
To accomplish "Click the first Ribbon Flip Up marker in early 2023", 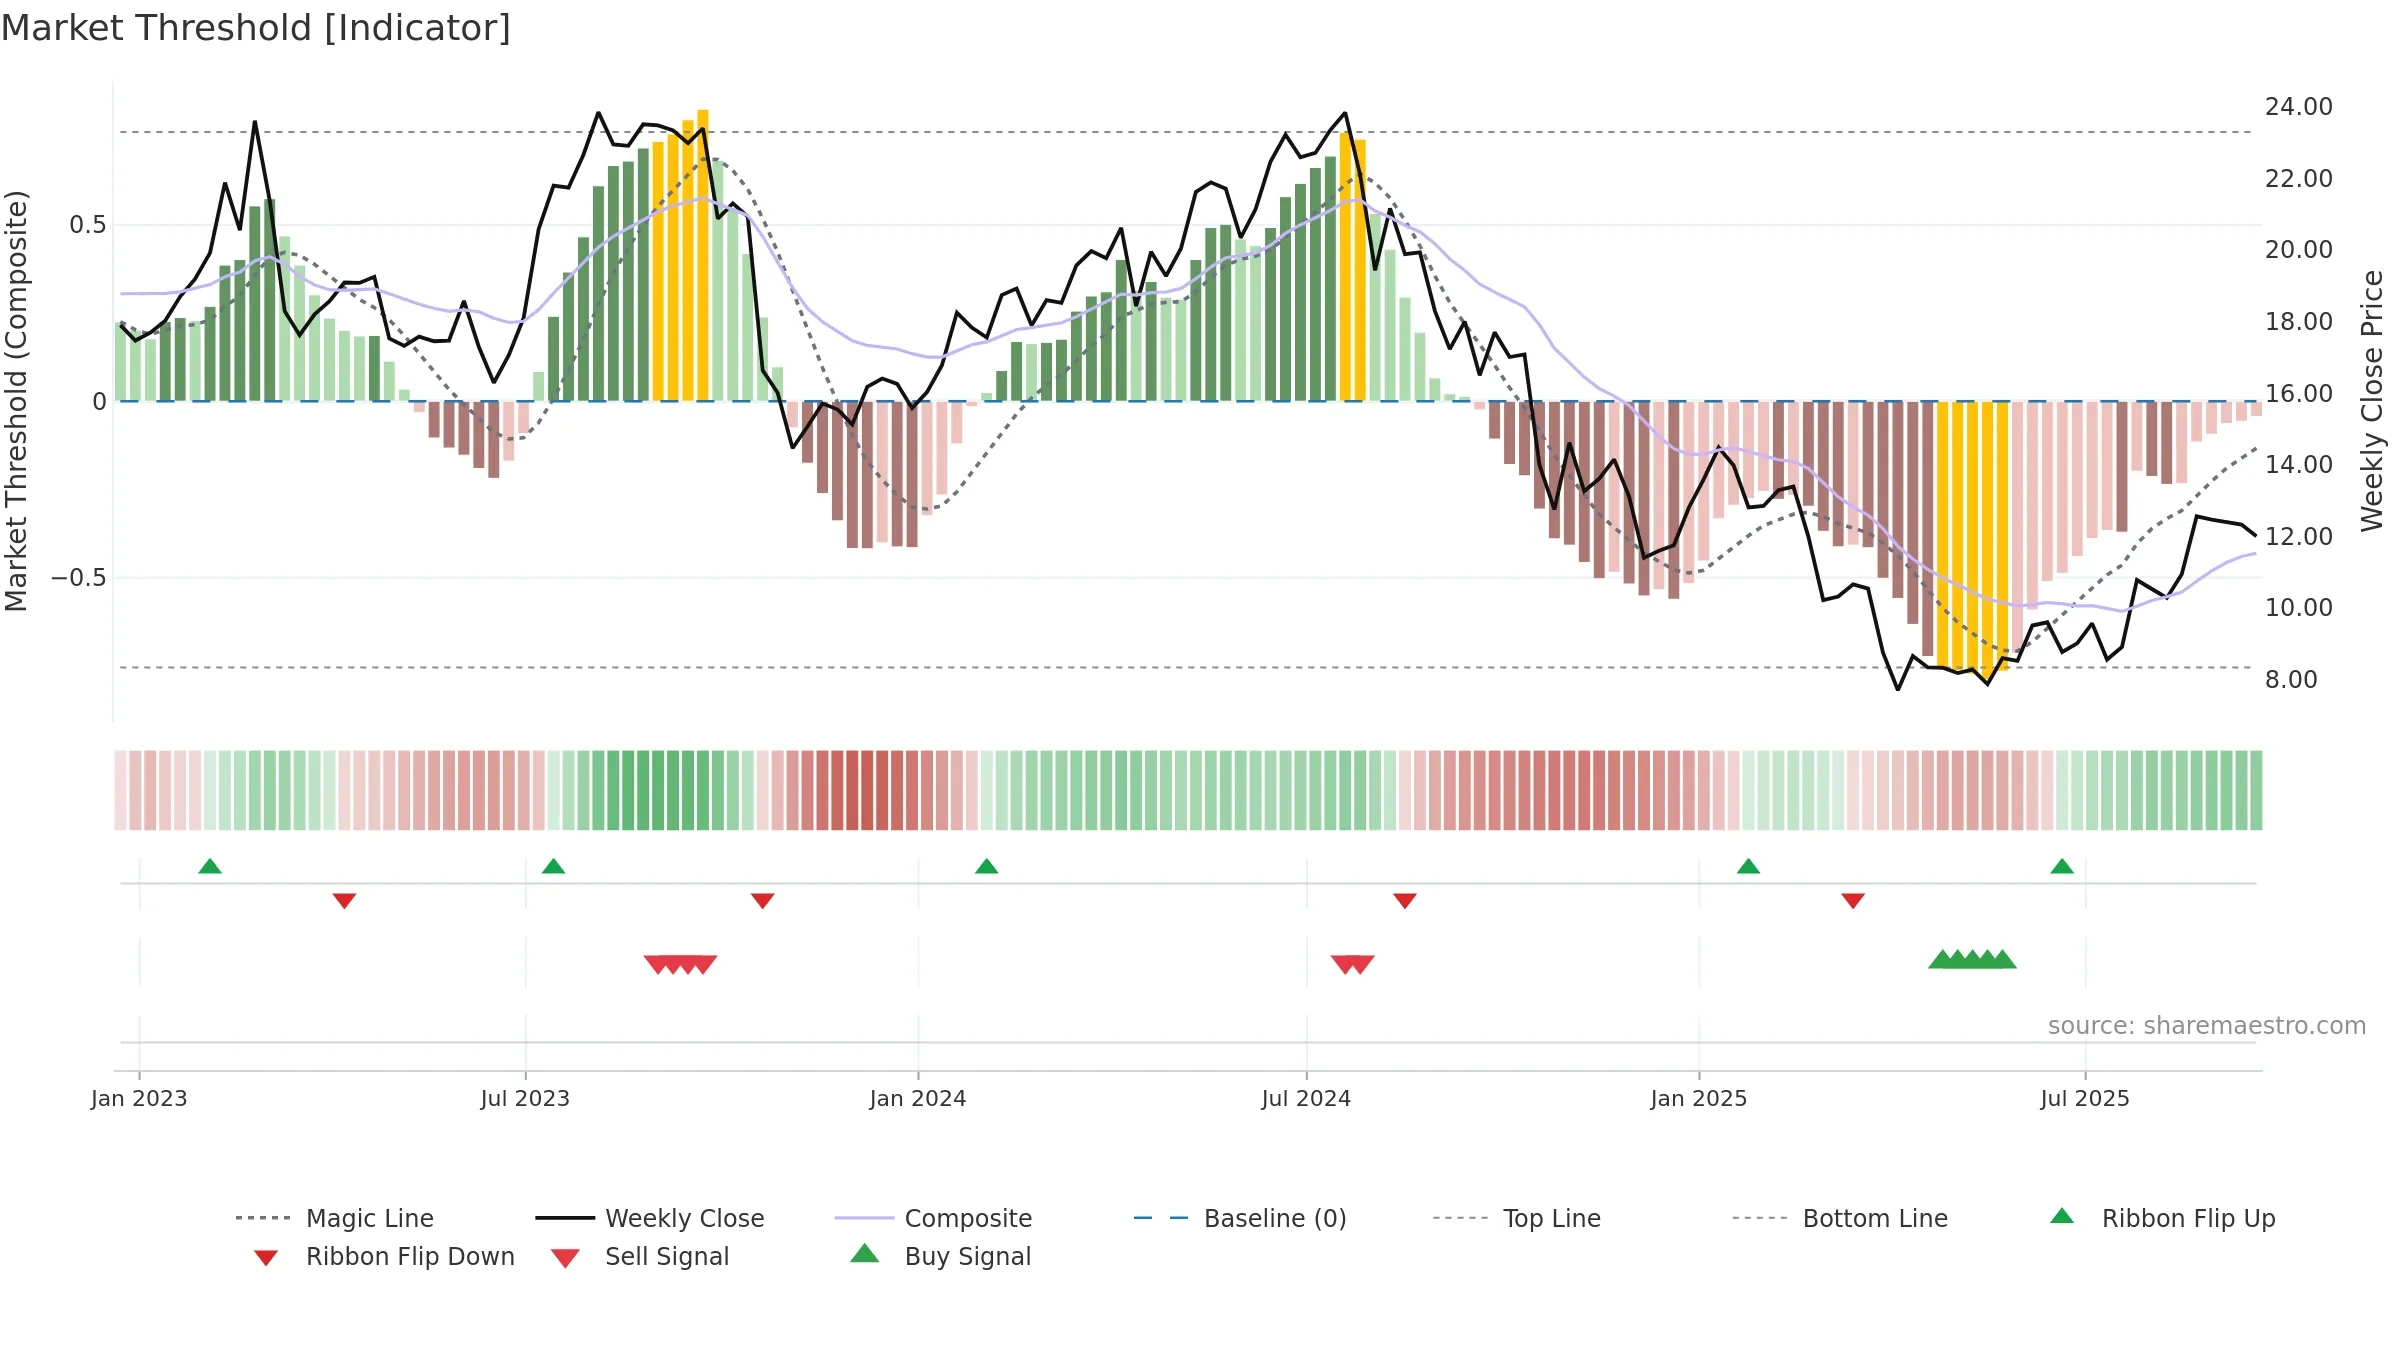I will tap(210, 866).
